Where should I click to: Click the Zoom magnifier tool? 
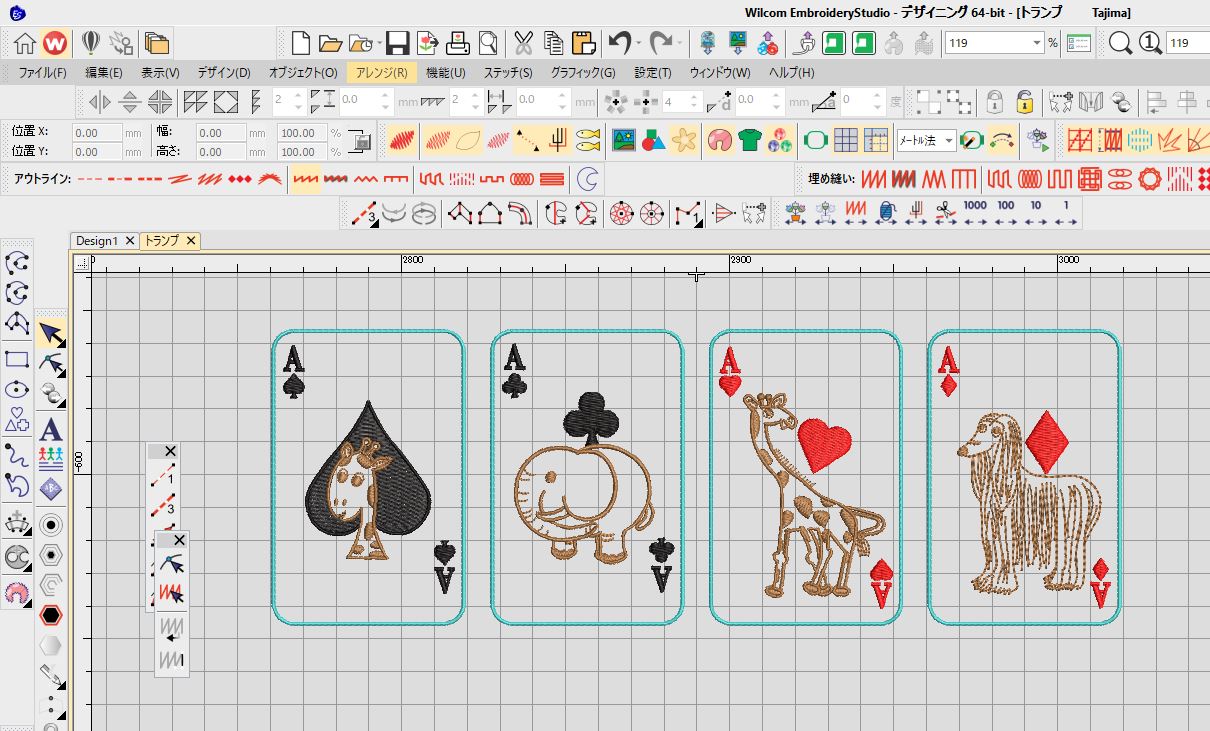(1121, 43)
